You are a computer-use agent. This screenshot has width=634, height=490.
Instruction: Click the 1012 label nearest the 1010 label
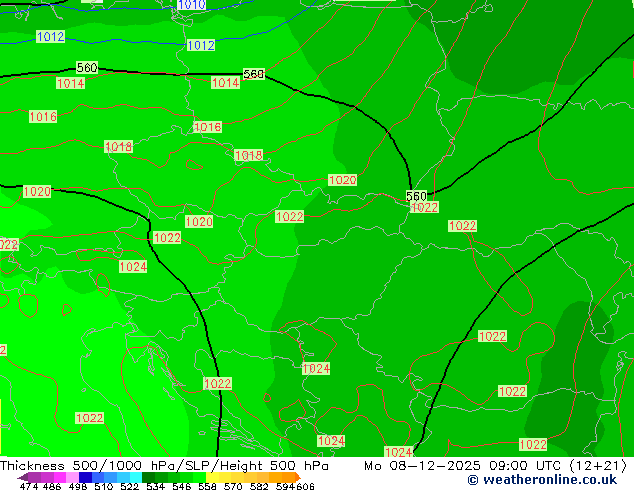pyautogui.click(x=201, y=45)
